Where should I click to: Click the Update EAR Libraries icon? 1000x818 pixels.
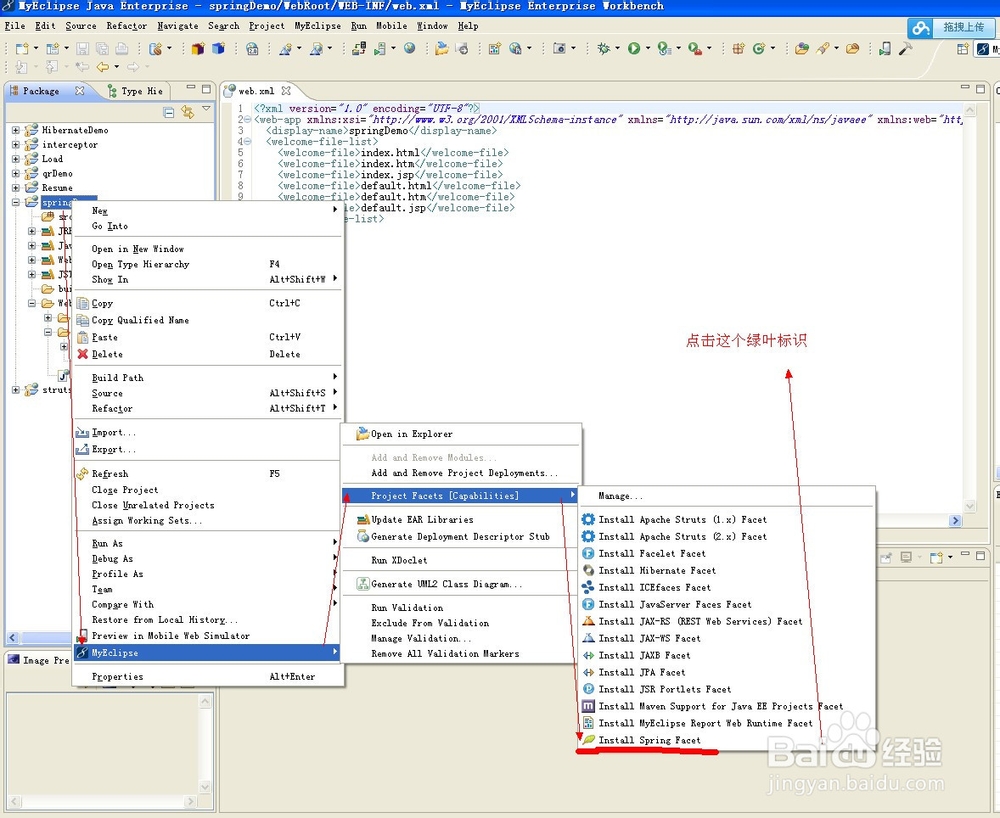point(362,519)
